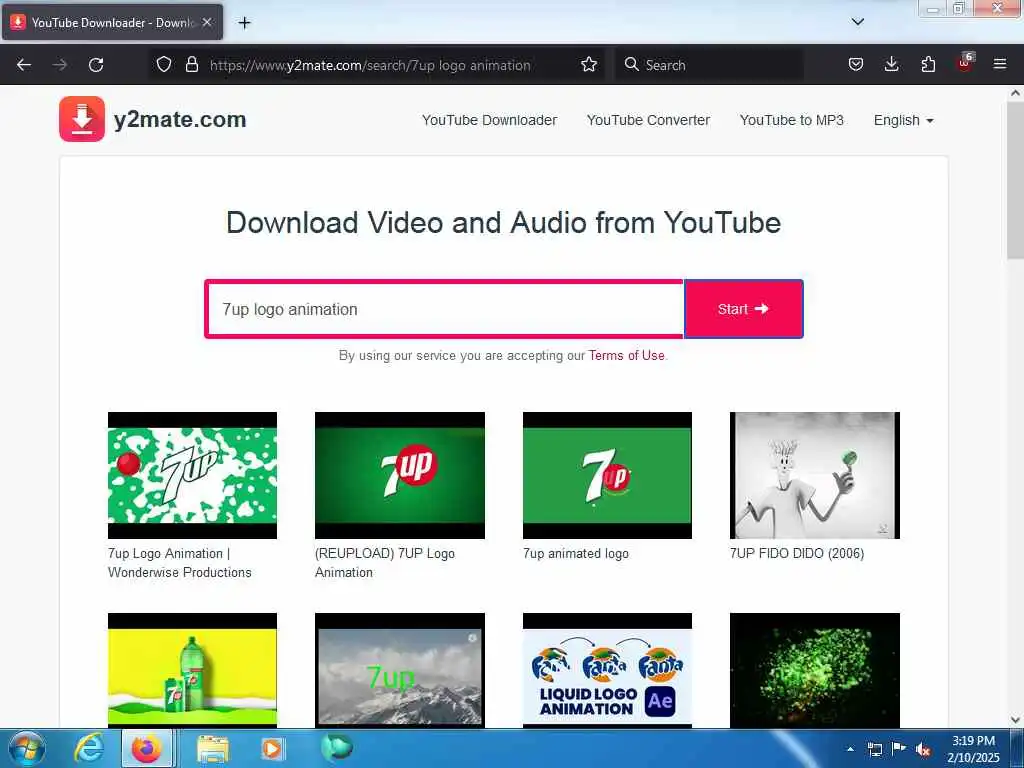Bookmark this page with the star icon
1024x768 pixels.
[588, 65]
